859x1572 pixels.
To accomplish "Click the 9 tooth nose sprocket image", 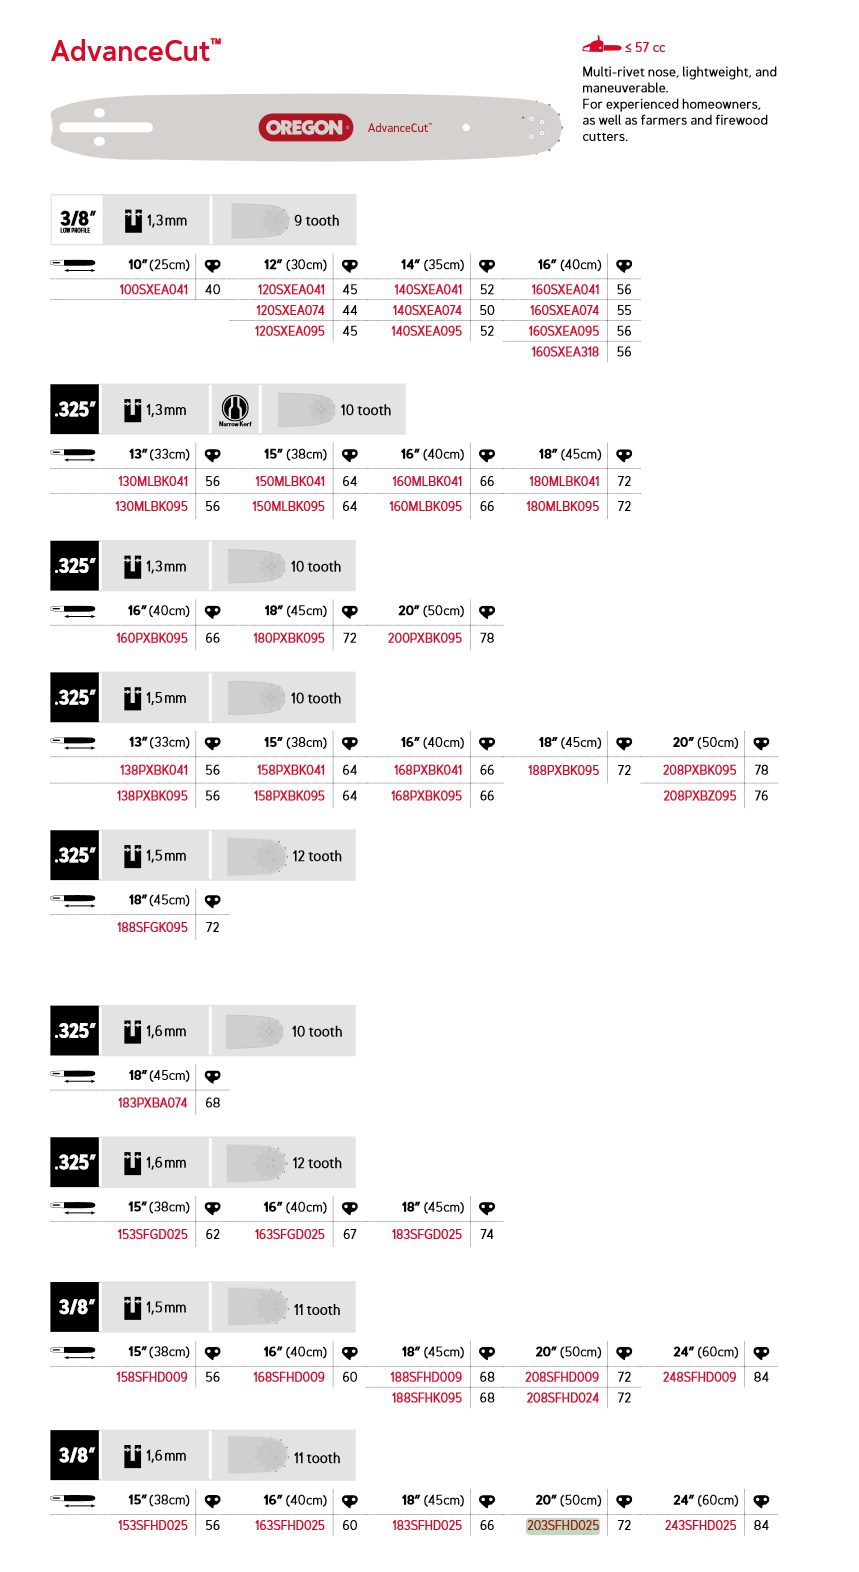I will 260,220.
